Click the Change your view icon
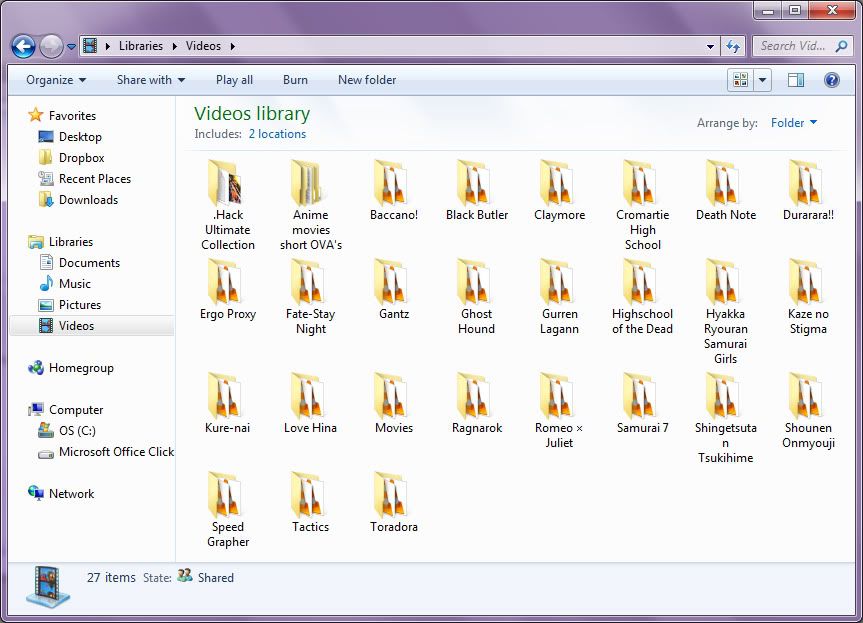Viewport: 863px width, 623px height. click(741, 80)
